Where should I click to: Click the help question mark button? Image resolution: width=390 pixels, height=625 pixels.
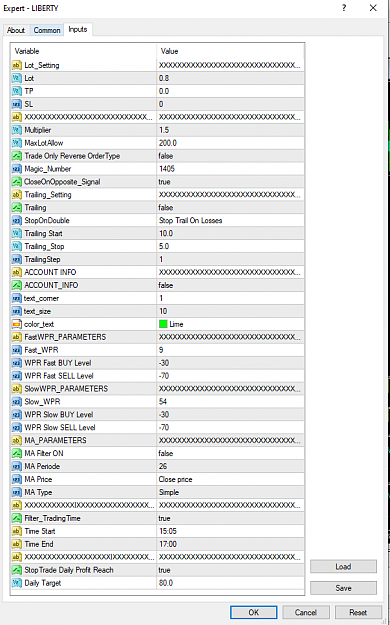coord(344,8)
